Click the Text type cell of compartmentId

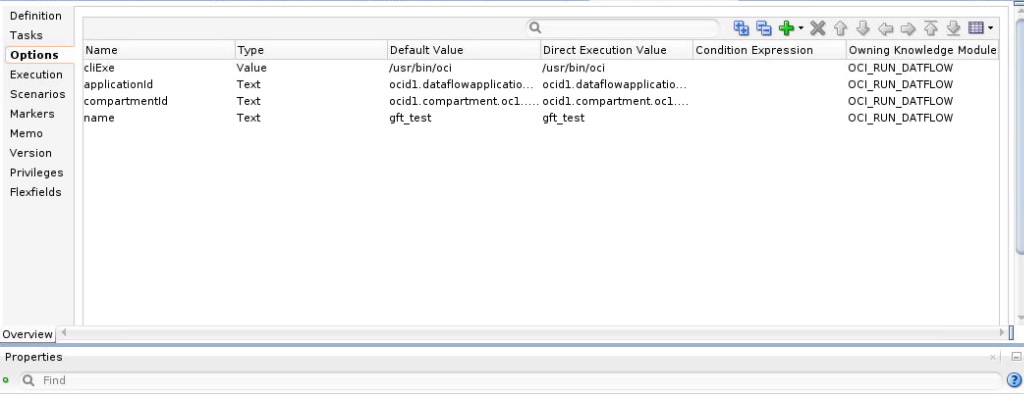click(x=248, y=101)
